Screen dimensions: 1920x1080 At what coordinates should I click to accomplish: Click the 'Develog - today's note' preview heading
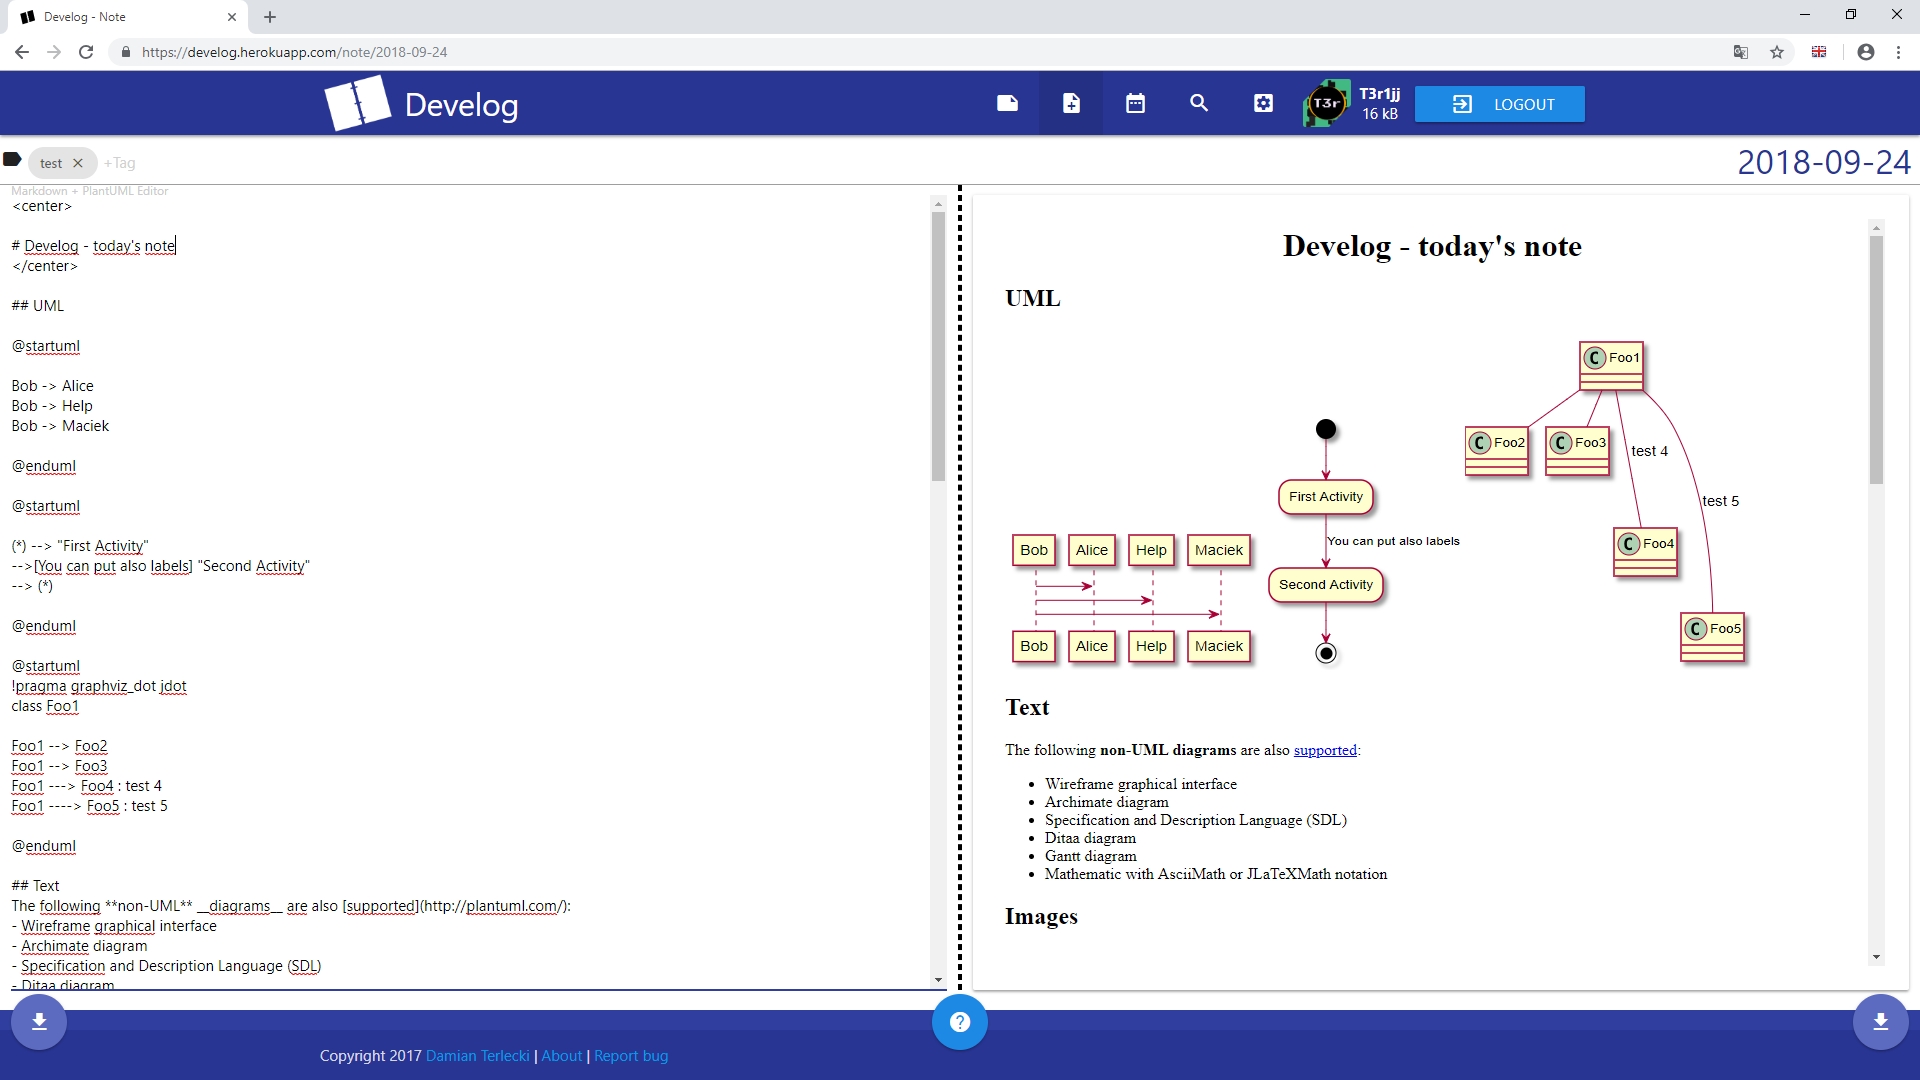[x=1432, y=246]
